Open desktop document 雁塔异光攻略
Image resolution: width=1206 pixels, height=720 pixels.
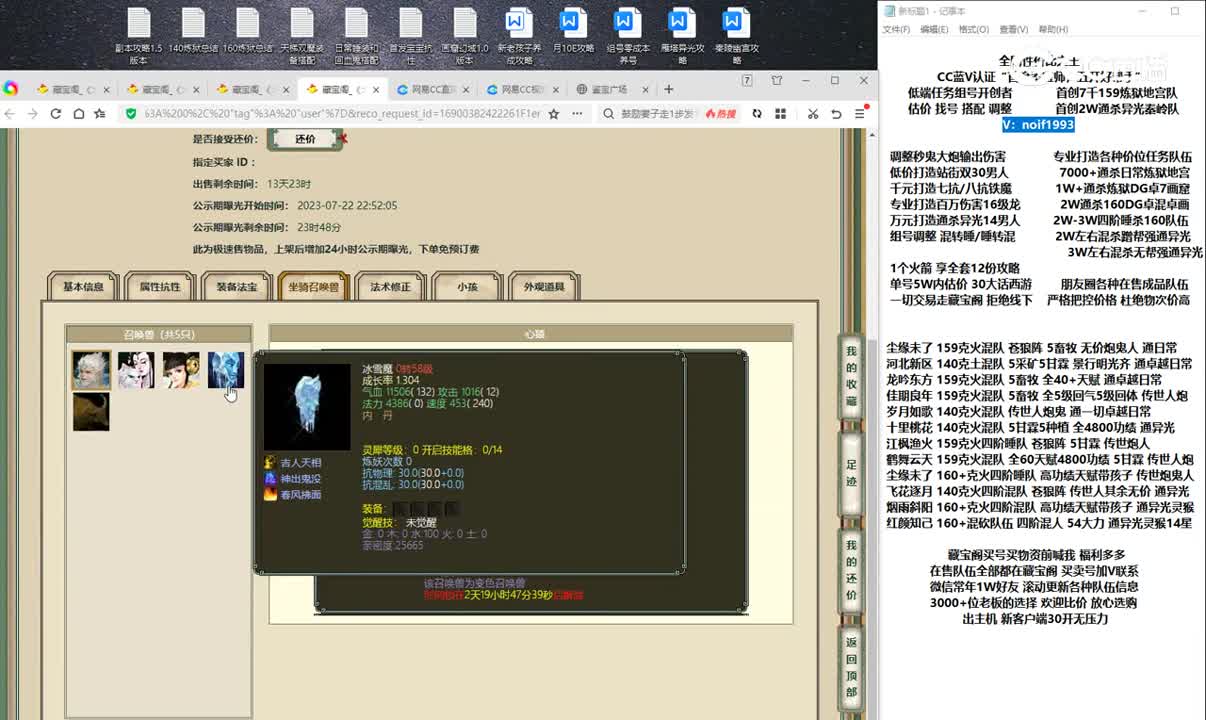[682, 36]
